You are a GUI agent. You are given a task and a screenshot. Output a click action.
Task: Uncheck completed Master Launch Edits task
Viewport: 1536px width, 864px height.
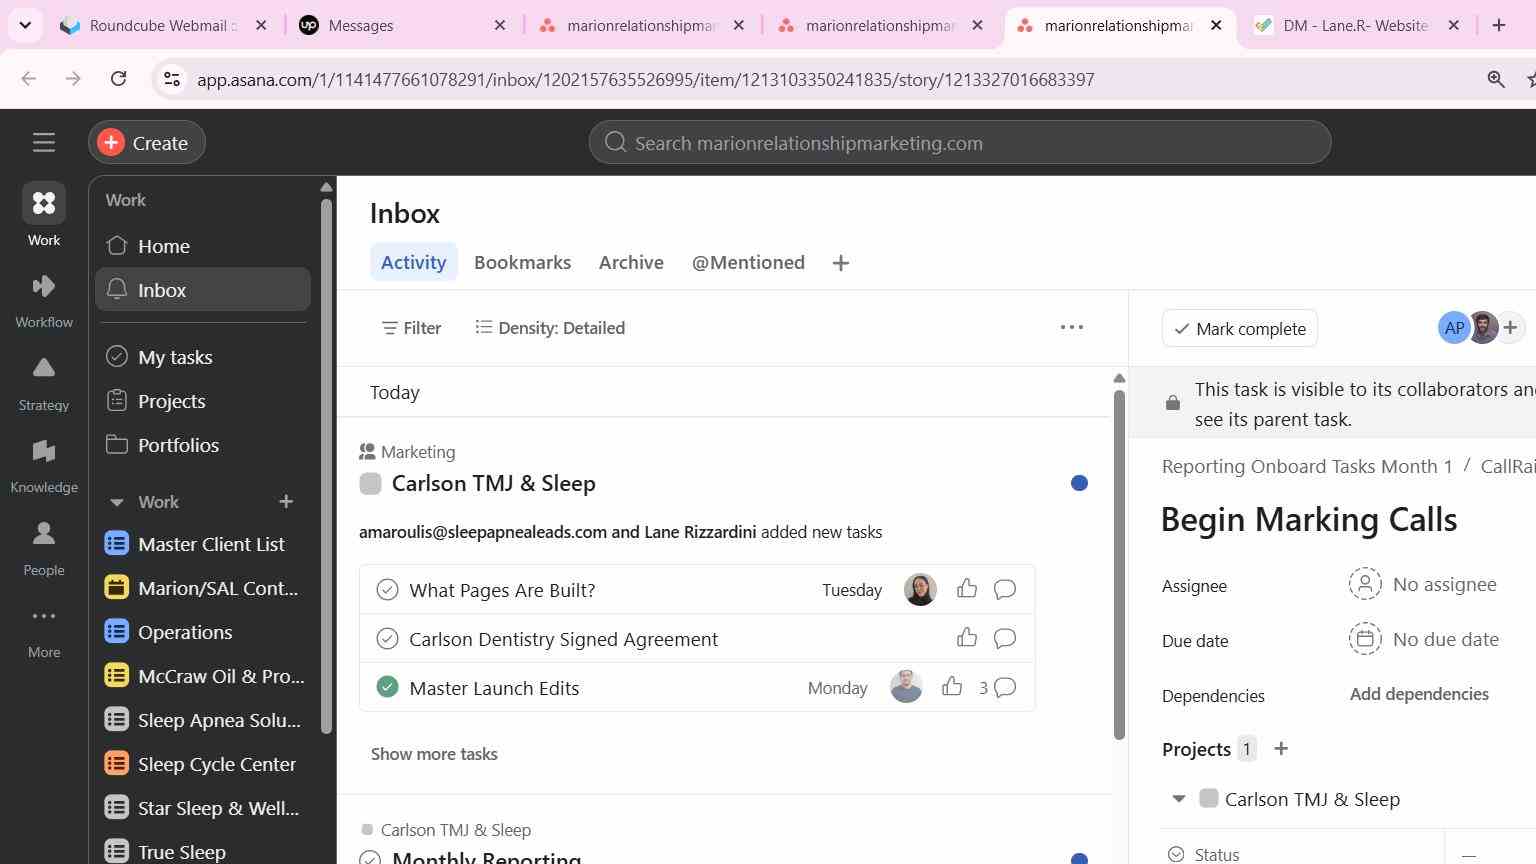point(387,687)
